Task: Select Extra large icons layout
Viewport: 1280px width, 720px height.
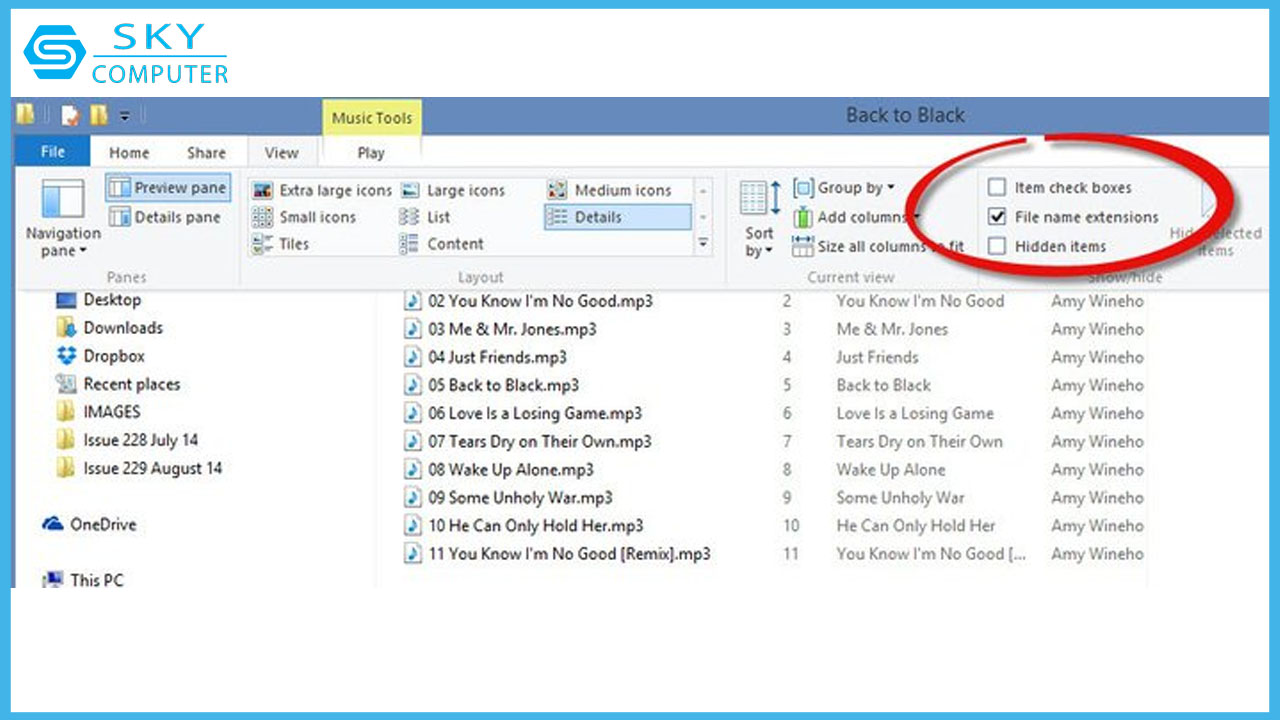Action: coord(322,190)
